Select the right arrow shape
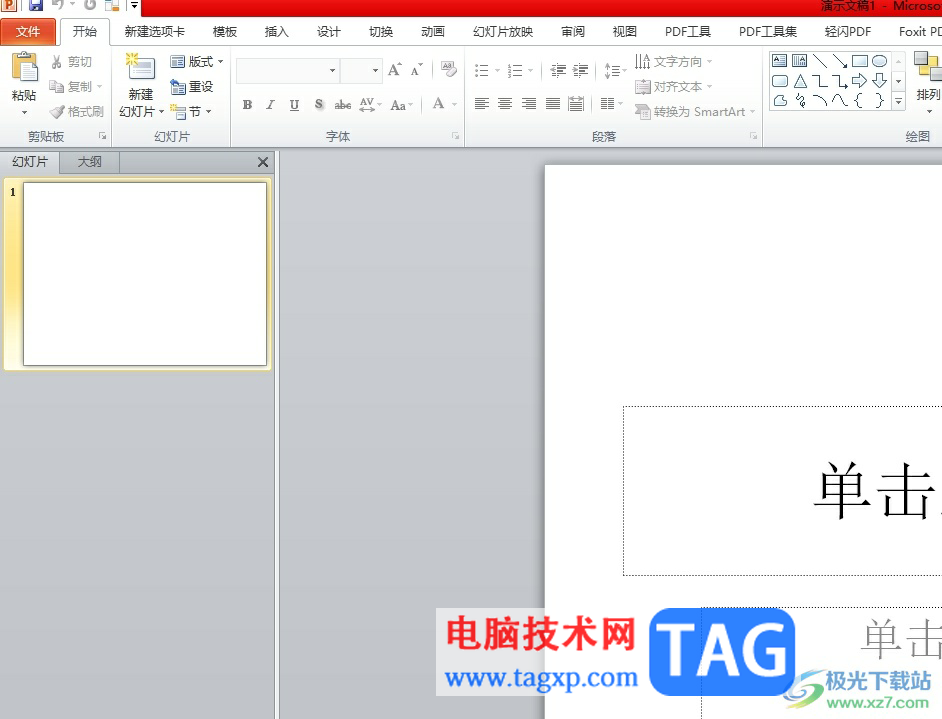The height and width of the screenshot is (719, 942). [x=860, y=80]
